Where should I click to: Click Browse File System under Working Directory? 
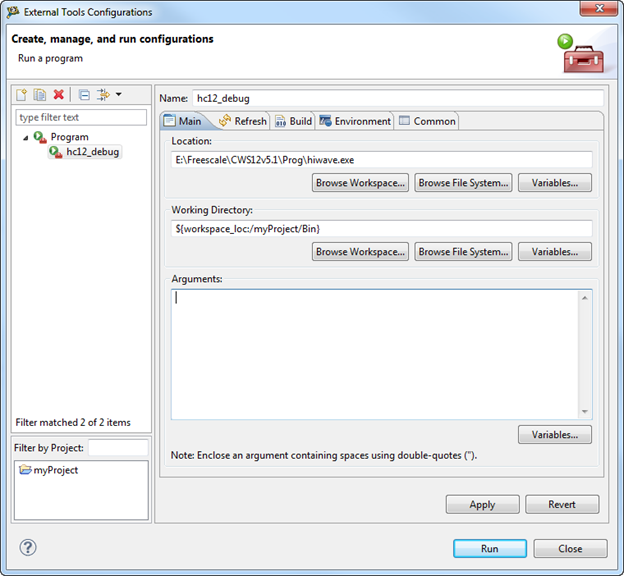[463, 252]
